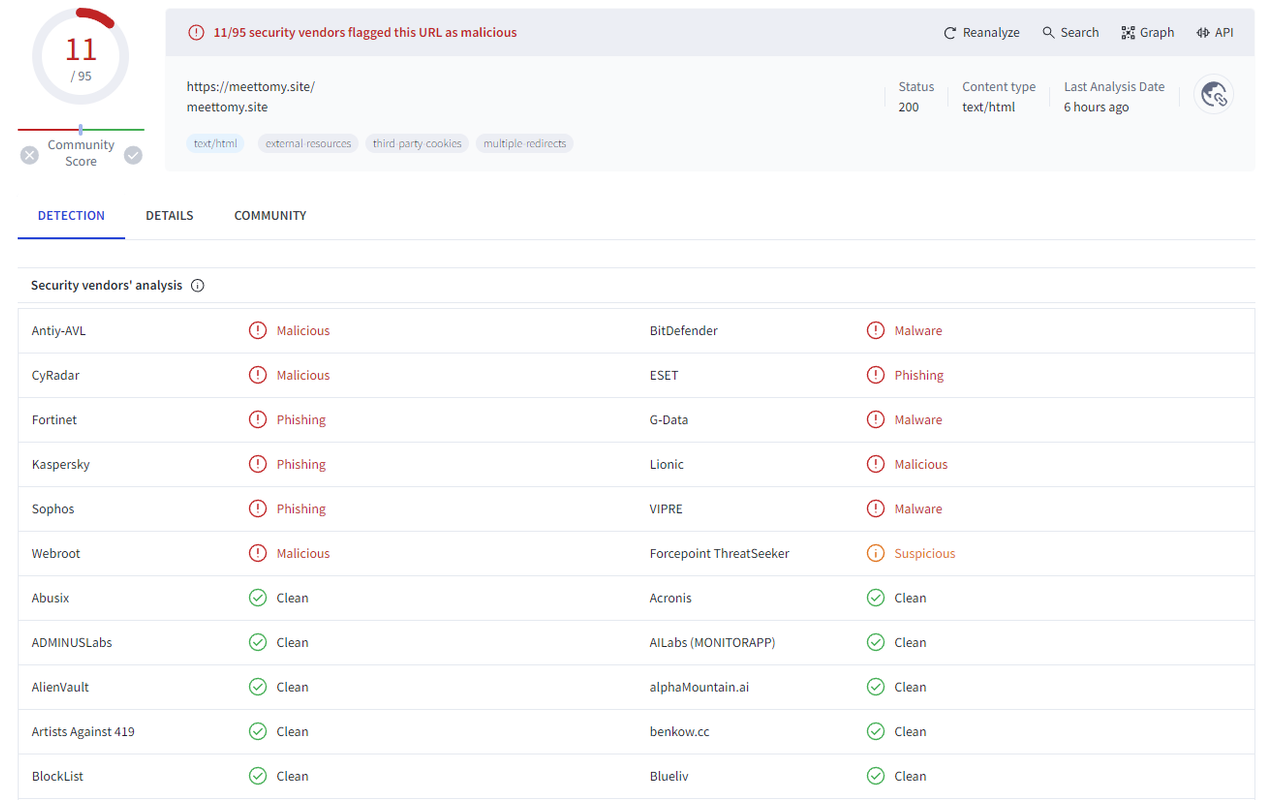Click the Search button label
Screen dimensions: 1276x800
(1080, 33)
